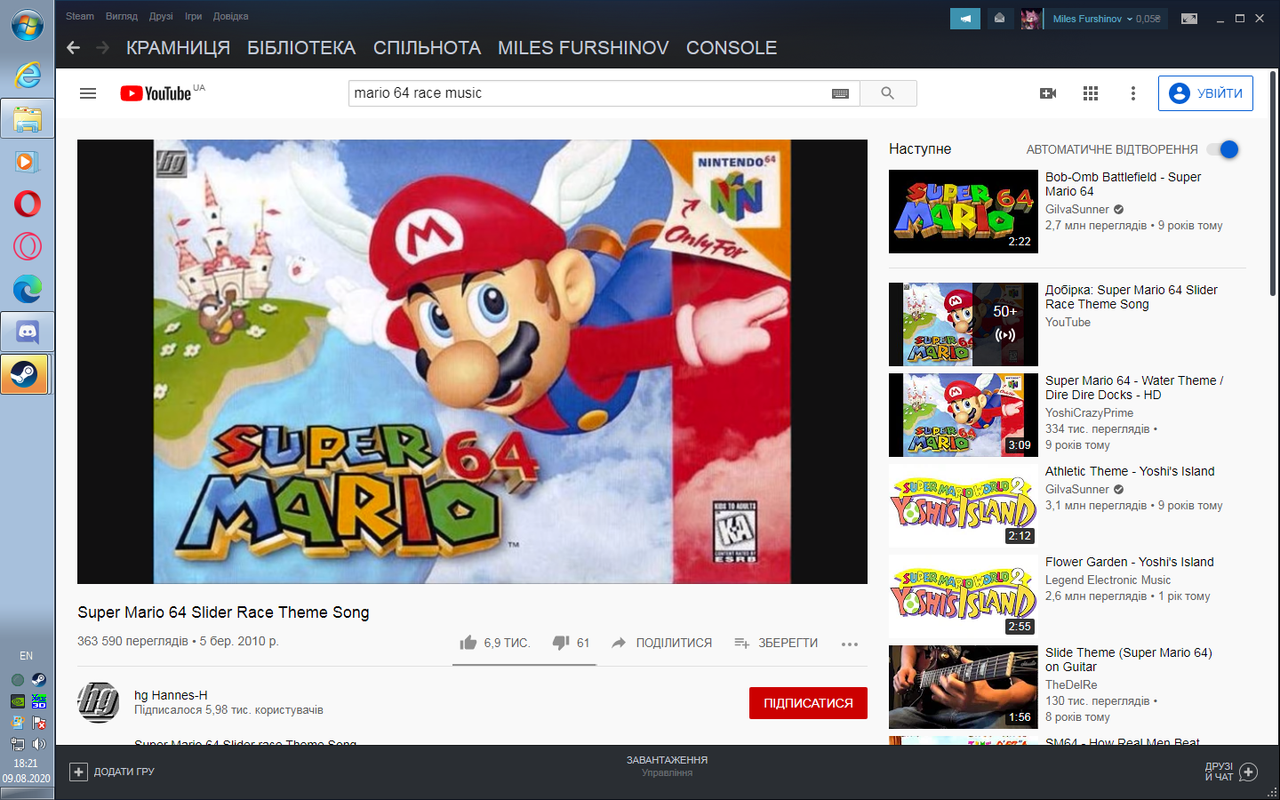Open the Steam menu

click(x=80, y=16)
